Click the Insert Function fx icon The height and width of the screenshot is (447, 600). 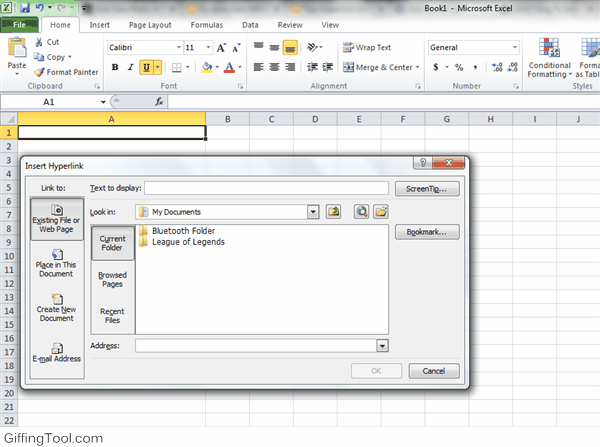click(159, 102)
